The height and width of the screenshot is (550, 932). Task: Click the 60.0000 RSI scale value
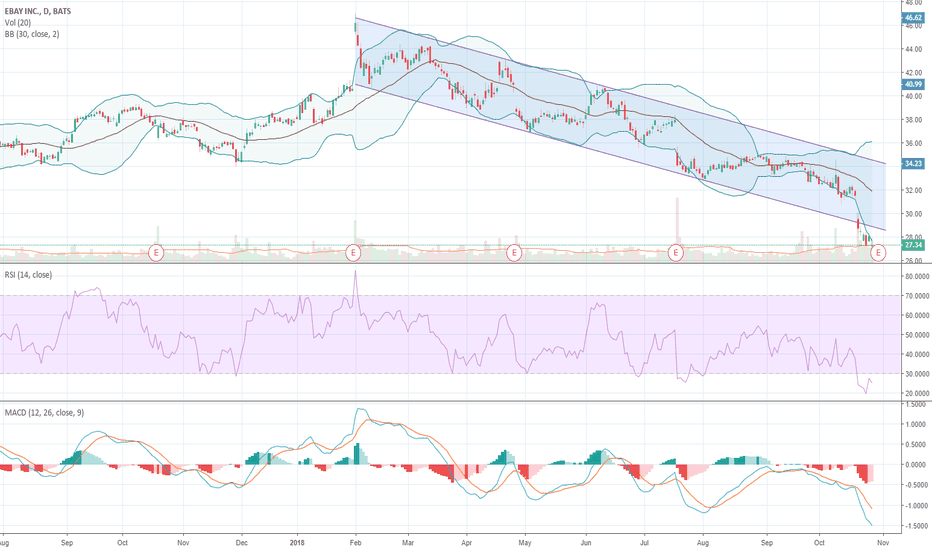917,315
